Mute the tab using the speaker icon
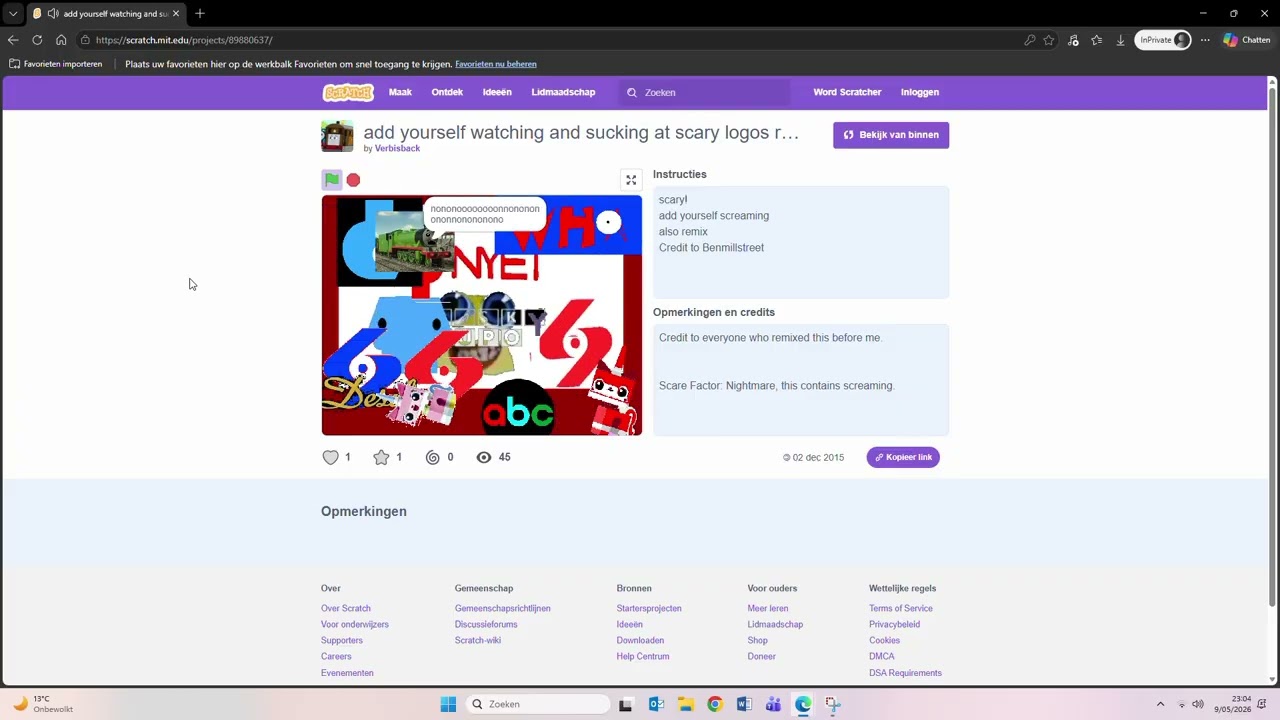The width and height of the screenshot is (1280, 720). click(52, 14)
